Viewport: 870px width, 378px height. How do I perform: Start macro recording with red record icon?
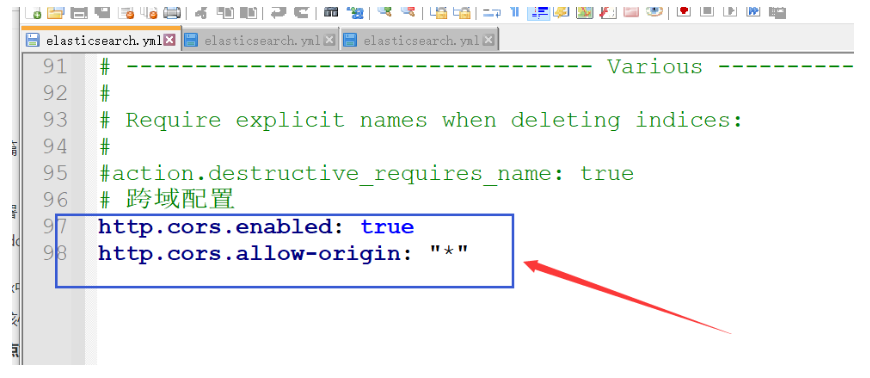684,11
